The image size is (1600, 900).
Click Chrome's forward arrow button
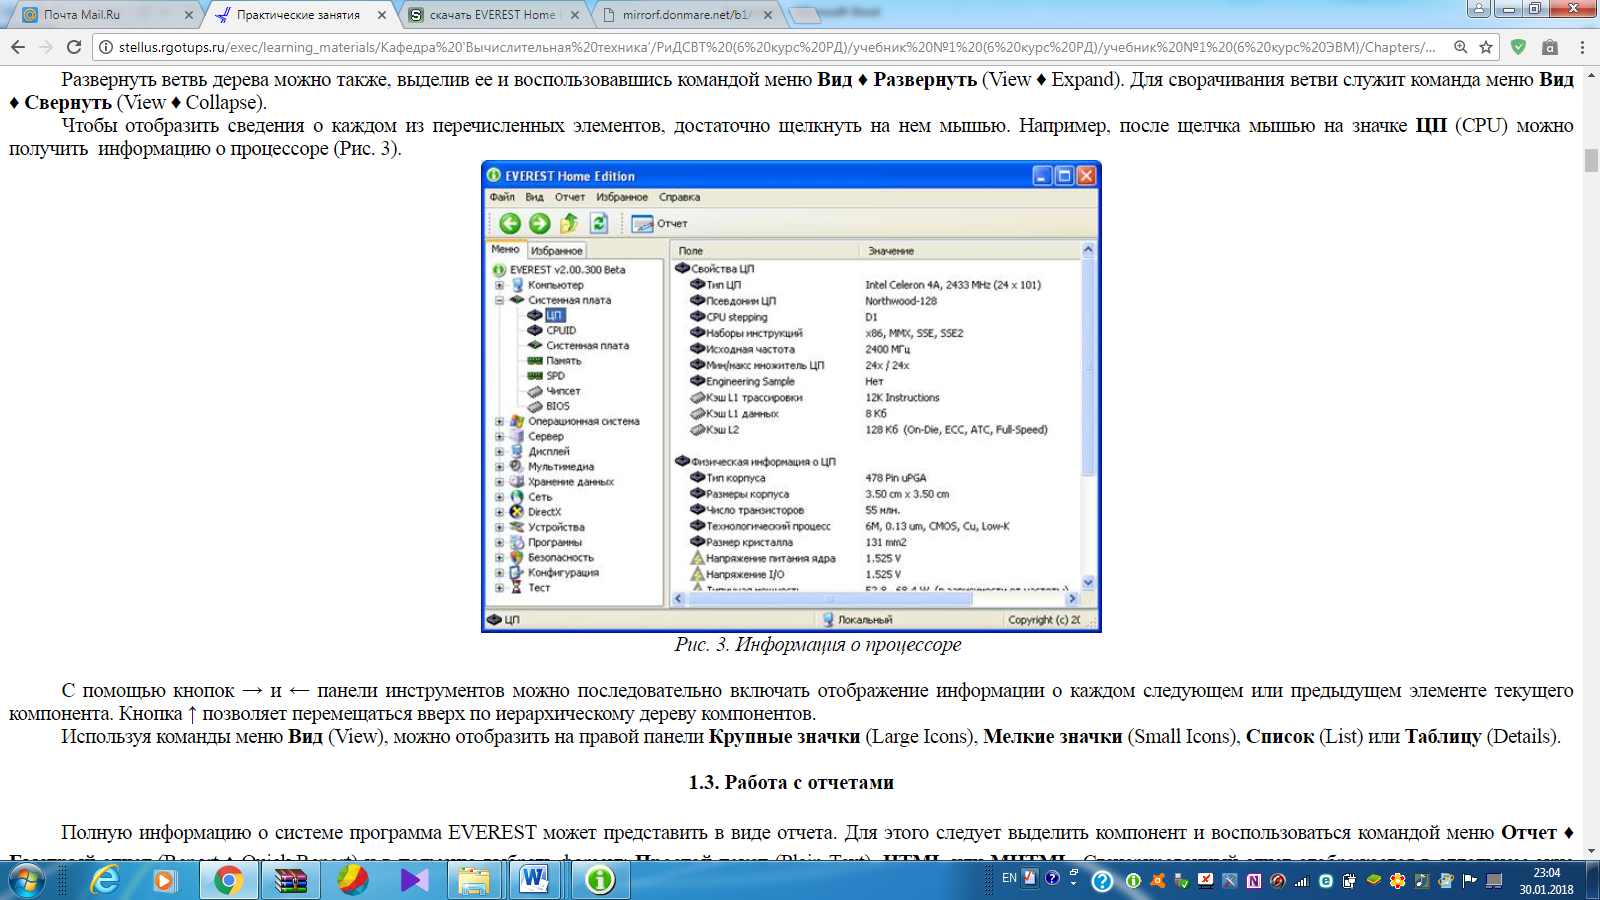[x=46, y=47]
